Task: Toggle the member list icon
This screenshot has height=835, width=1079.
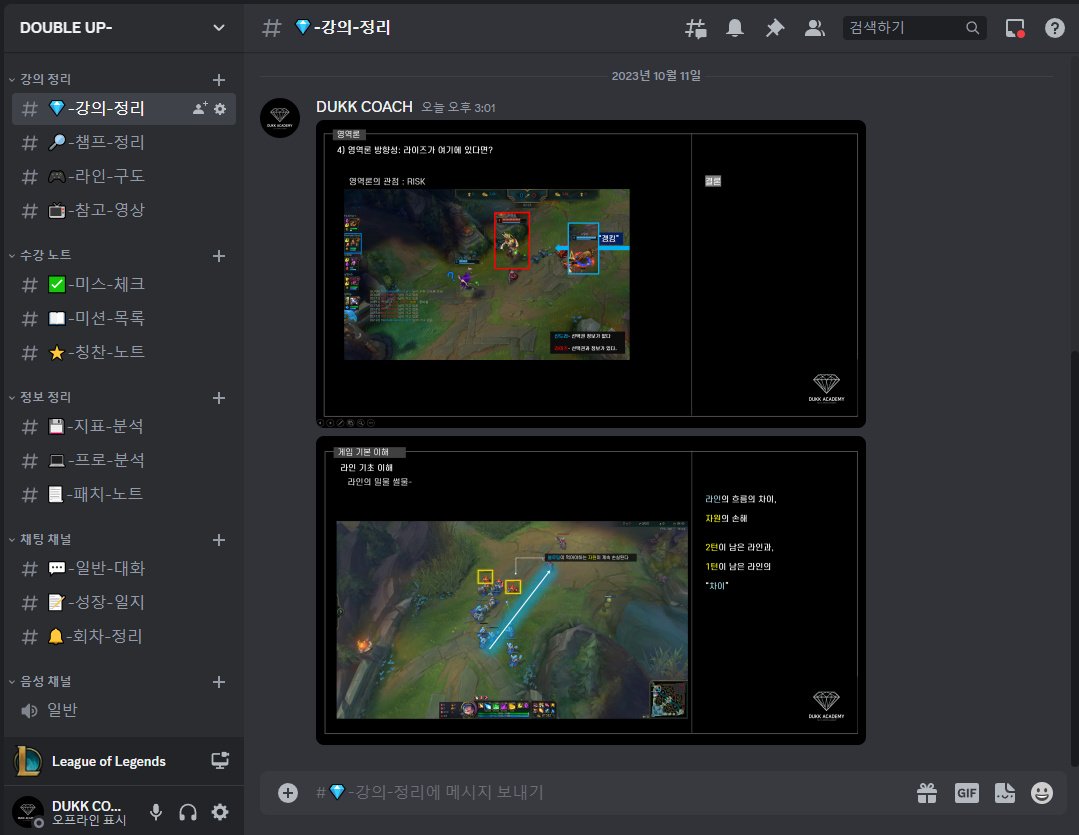Action: coord(815,28)
